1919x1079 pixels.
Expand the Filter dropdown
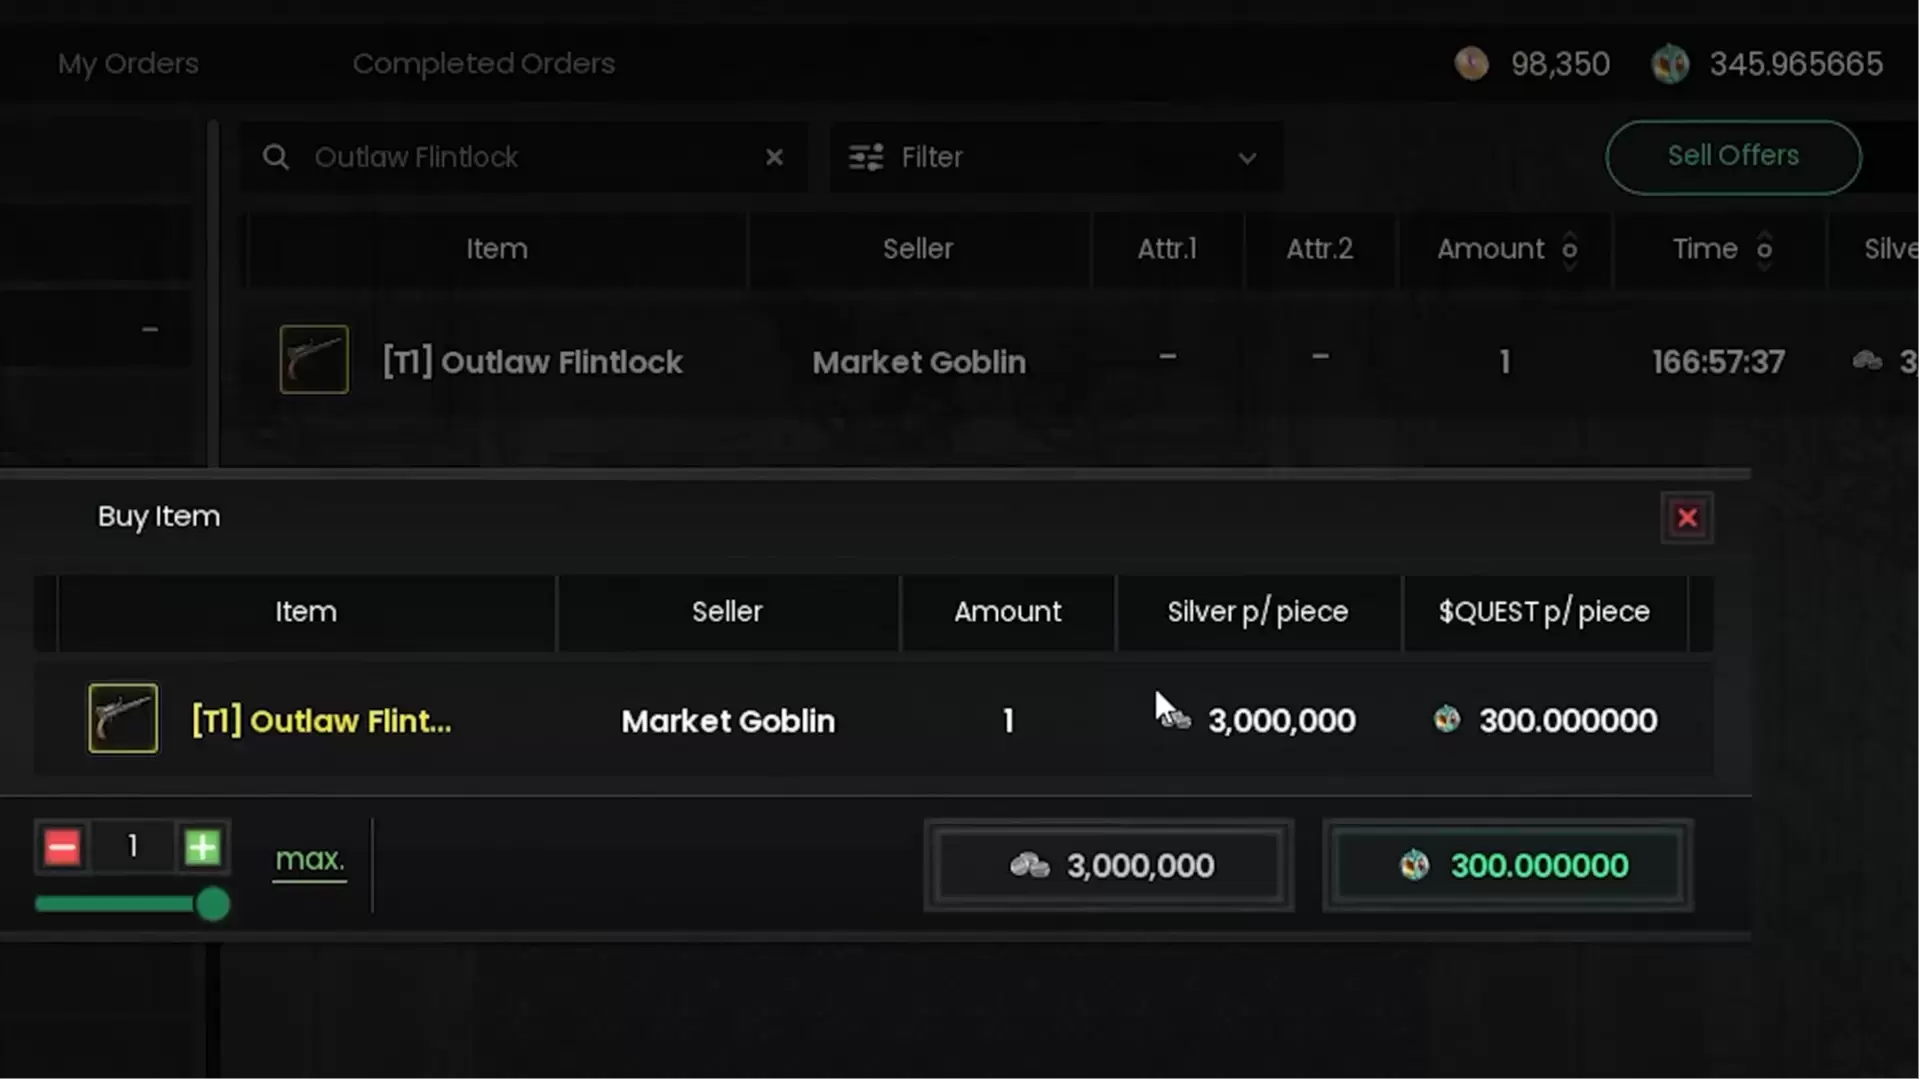1246,158
